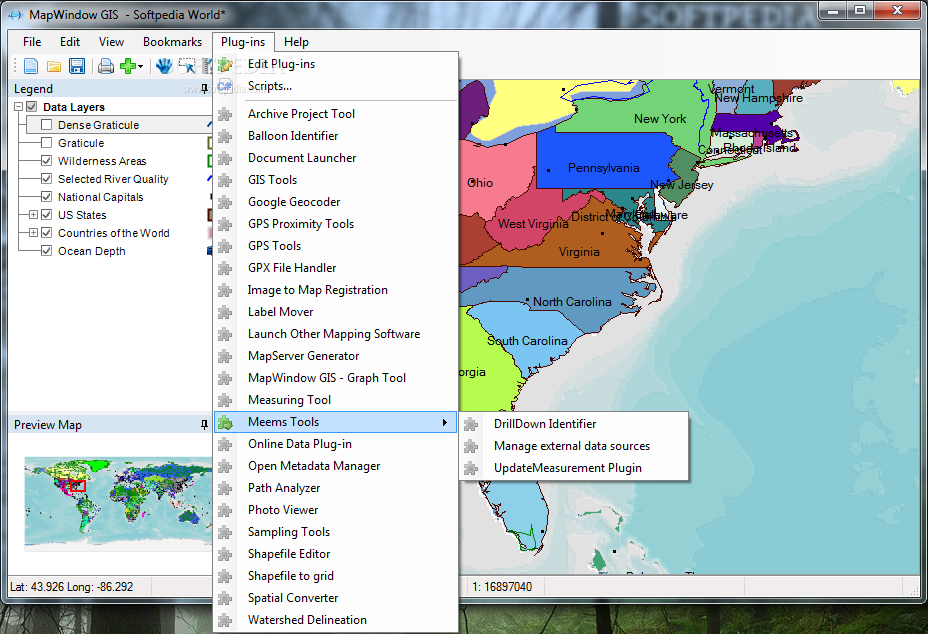Click the UpdateMeasurement Plugin puzzle icon
Image resolution: width=928 pixels, height=634 pixels.
471,468
